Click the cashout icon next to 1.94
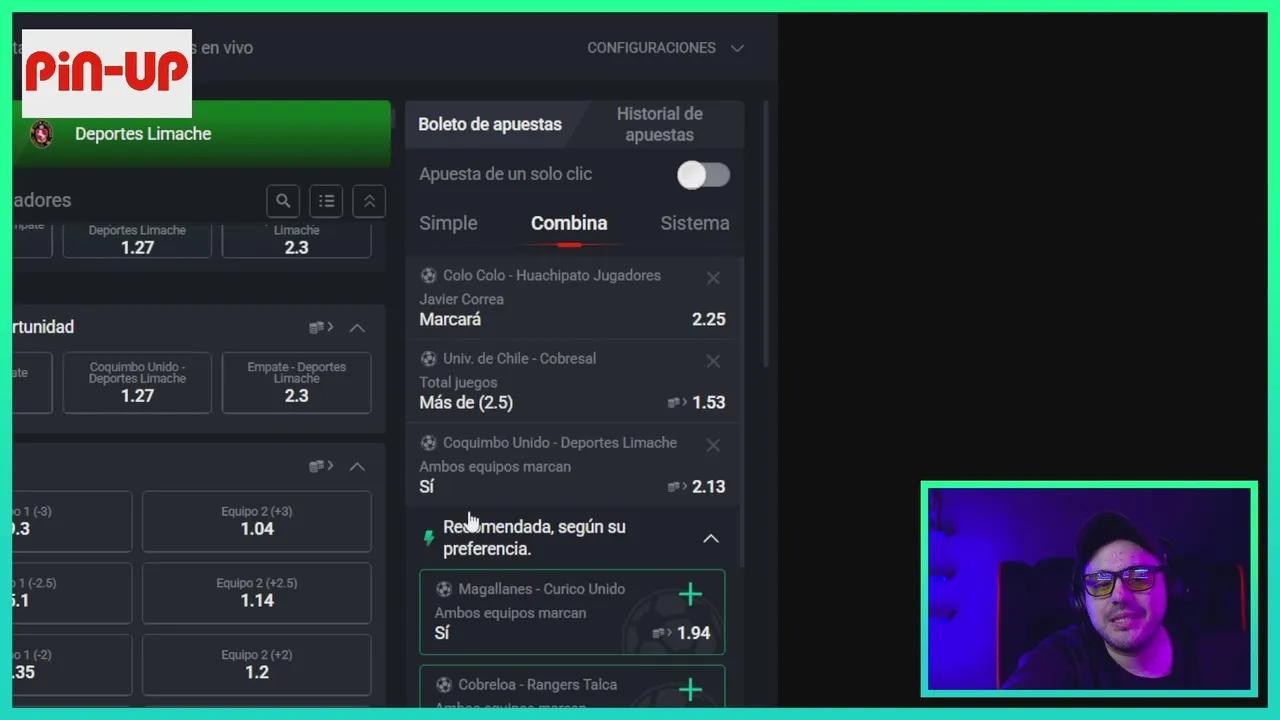This screenshot has width=1280, height=720. point(662,633)
